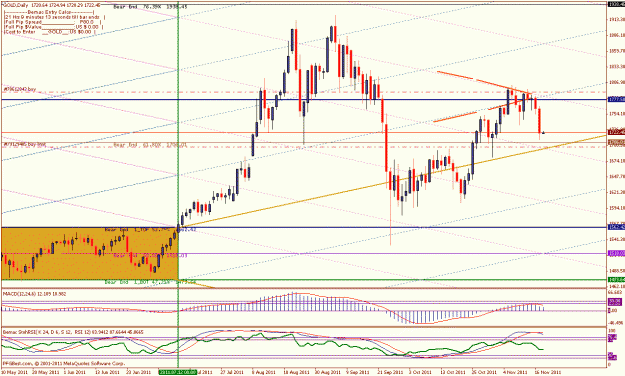Click the 10 May 2011 date label

click(x=13, y=372)
